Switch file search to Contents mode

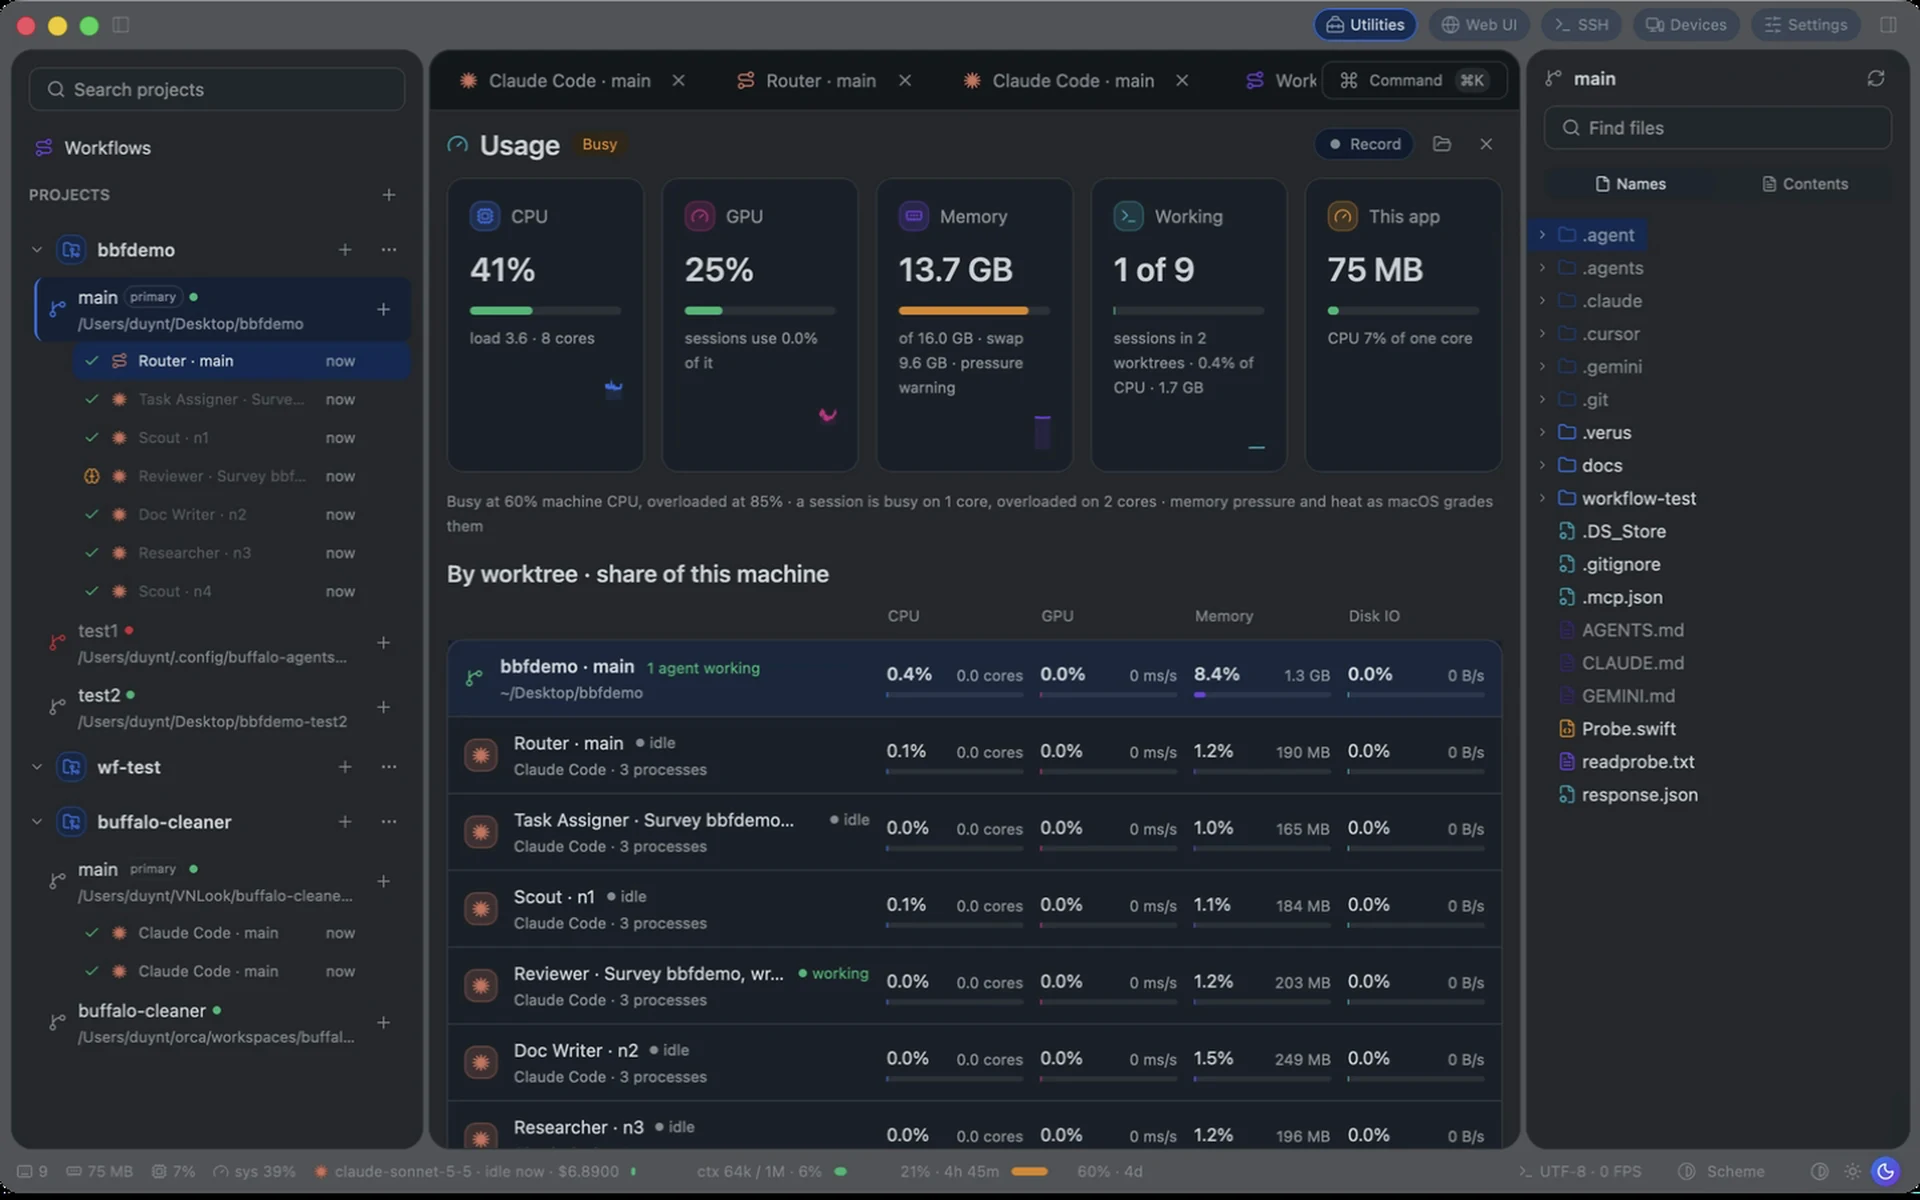click(1805, 184)
